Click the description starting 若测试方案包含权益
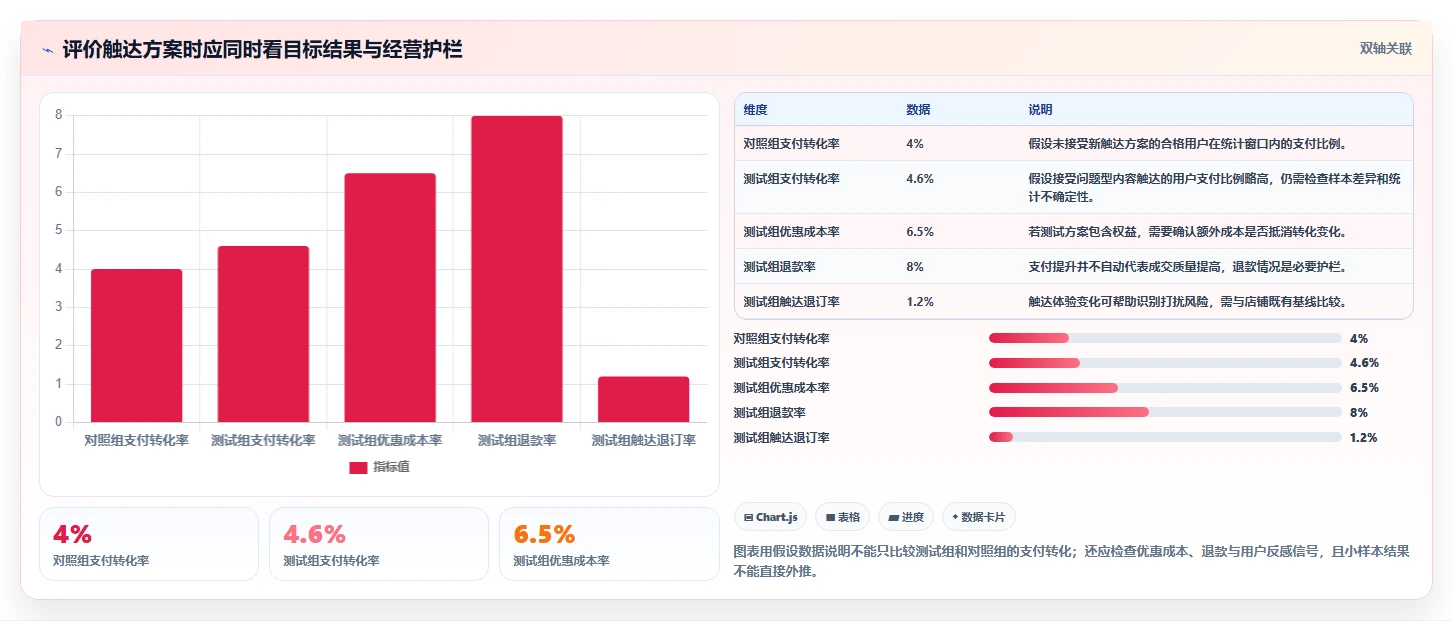 (1188, 231)
